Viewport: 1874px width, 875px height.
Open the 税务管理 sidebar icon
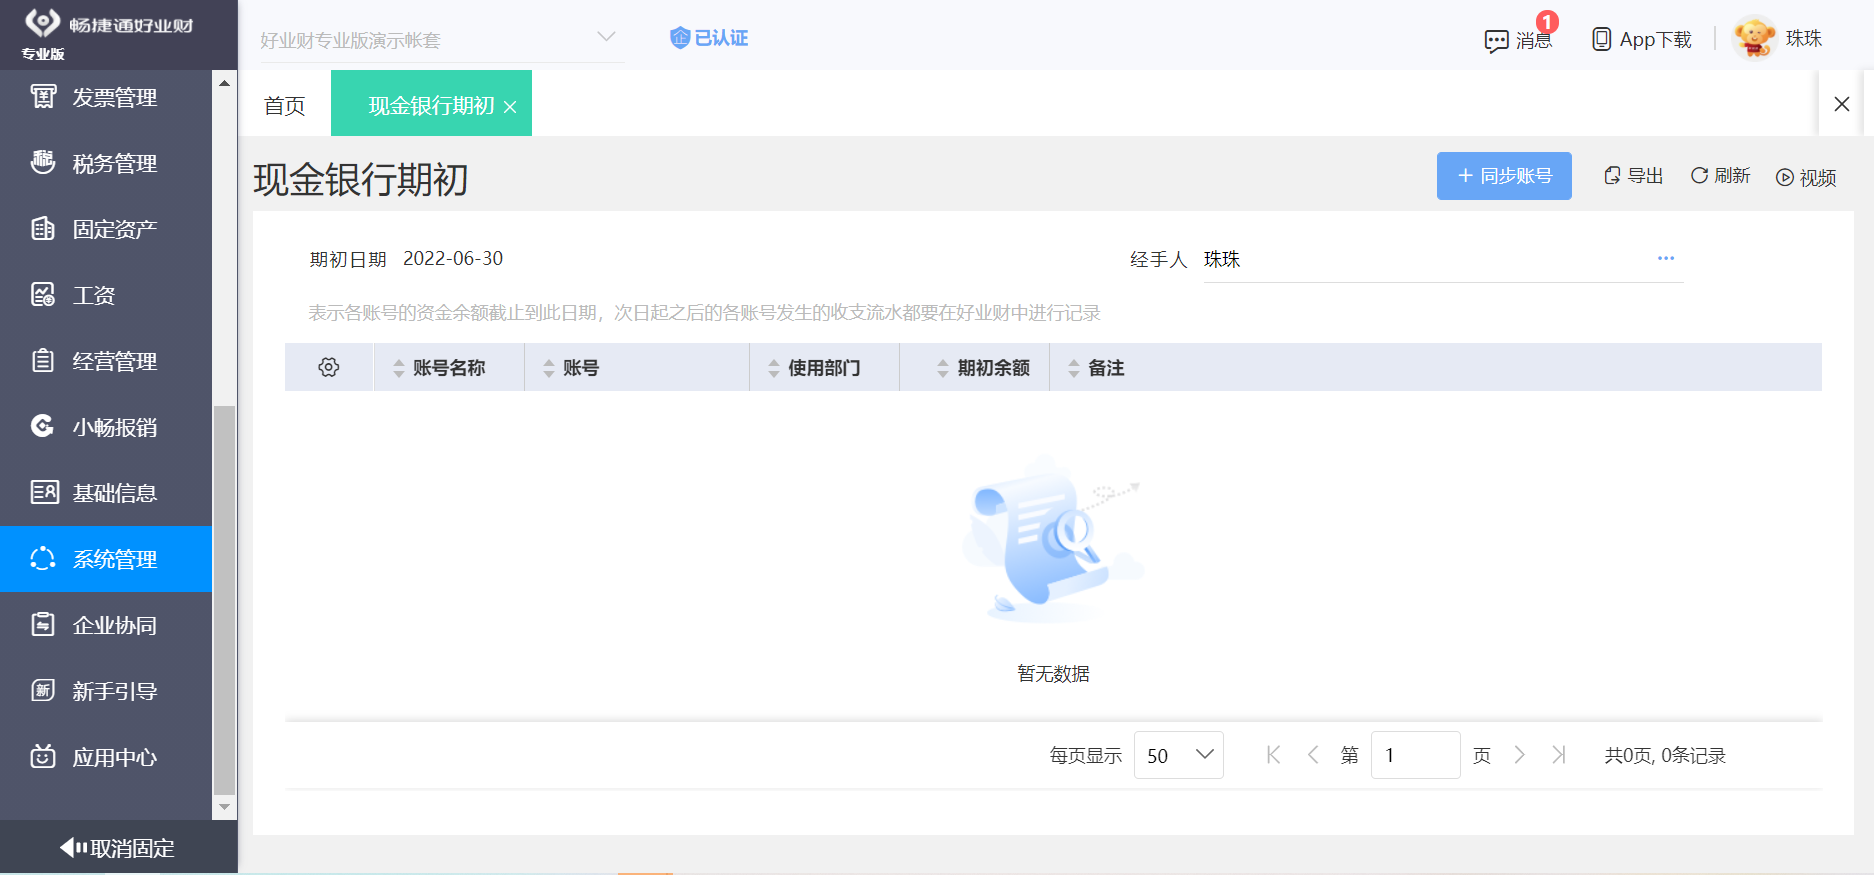(43, 162)
